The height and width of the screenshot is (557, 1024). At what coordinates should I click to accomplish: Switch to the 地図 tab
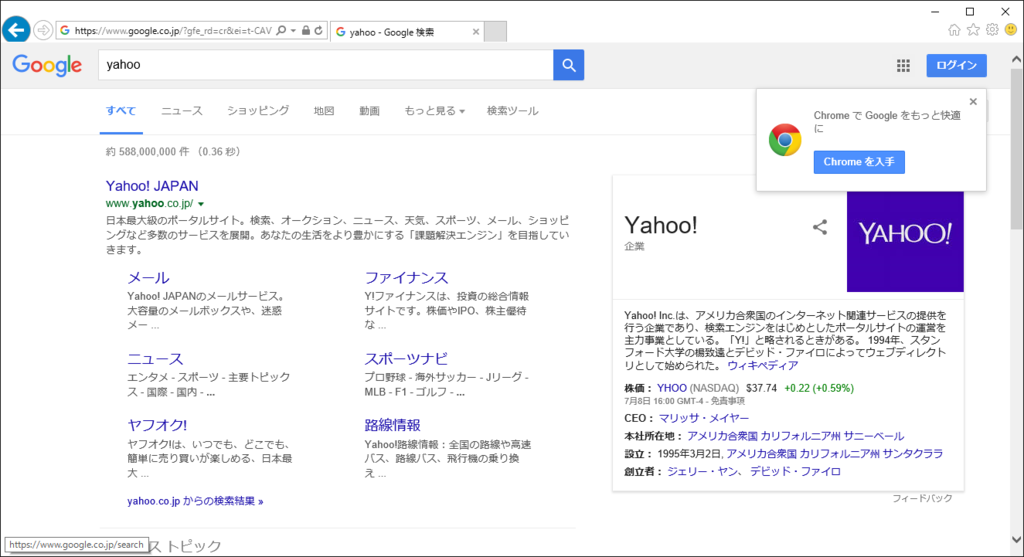pos(324,111)
